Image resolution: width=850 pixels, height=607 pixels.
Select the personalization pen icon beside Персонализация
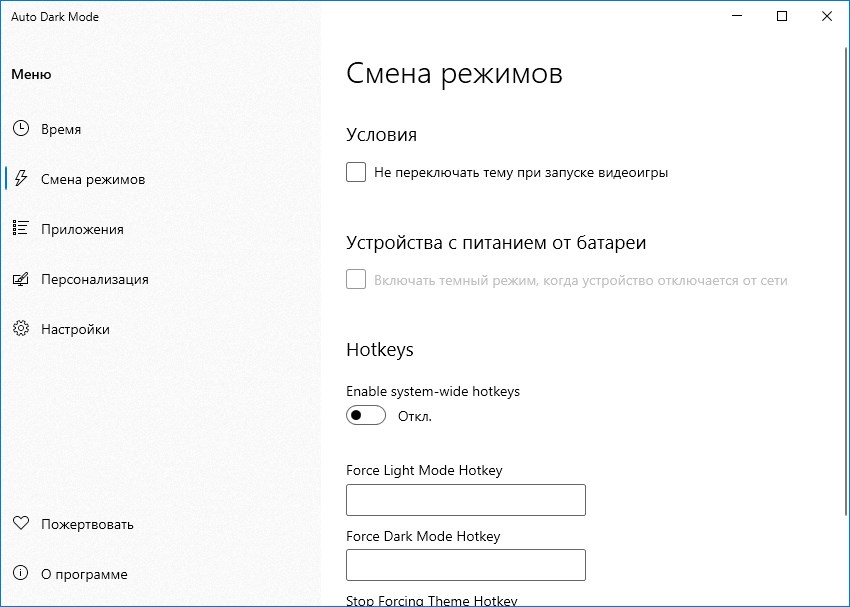[x=20, y=278]
